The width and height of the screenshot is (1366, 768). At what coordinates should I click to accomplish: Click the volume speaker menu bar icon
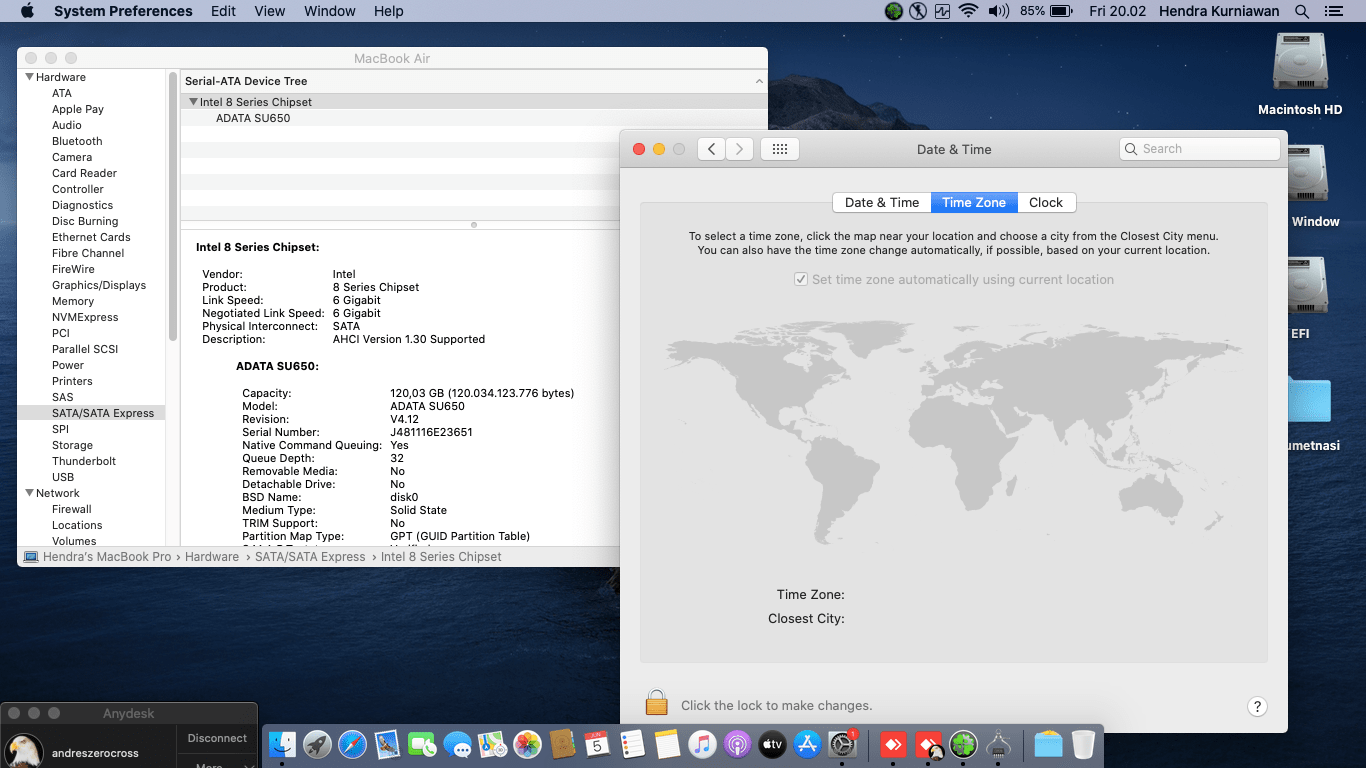point(998,11)
